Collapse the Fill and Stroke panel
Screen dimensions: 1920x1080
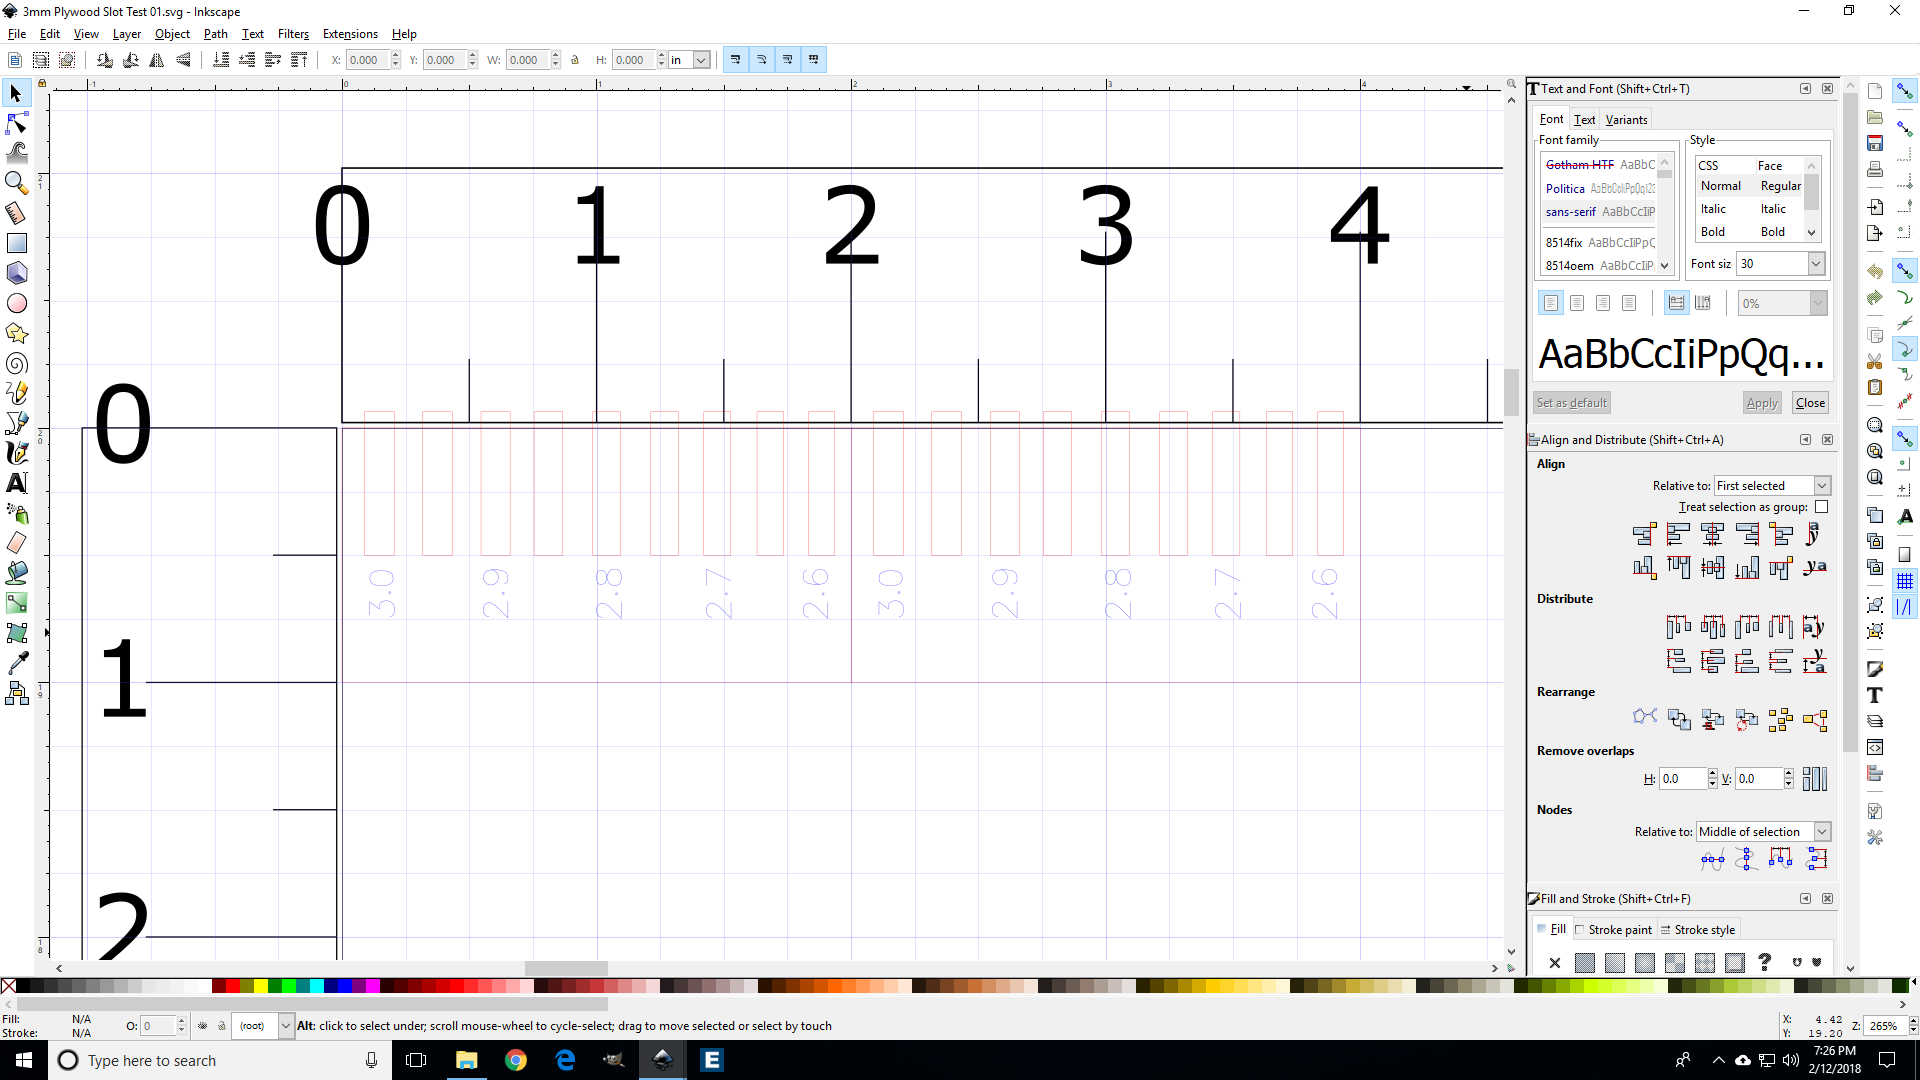tap(1806, 899)
